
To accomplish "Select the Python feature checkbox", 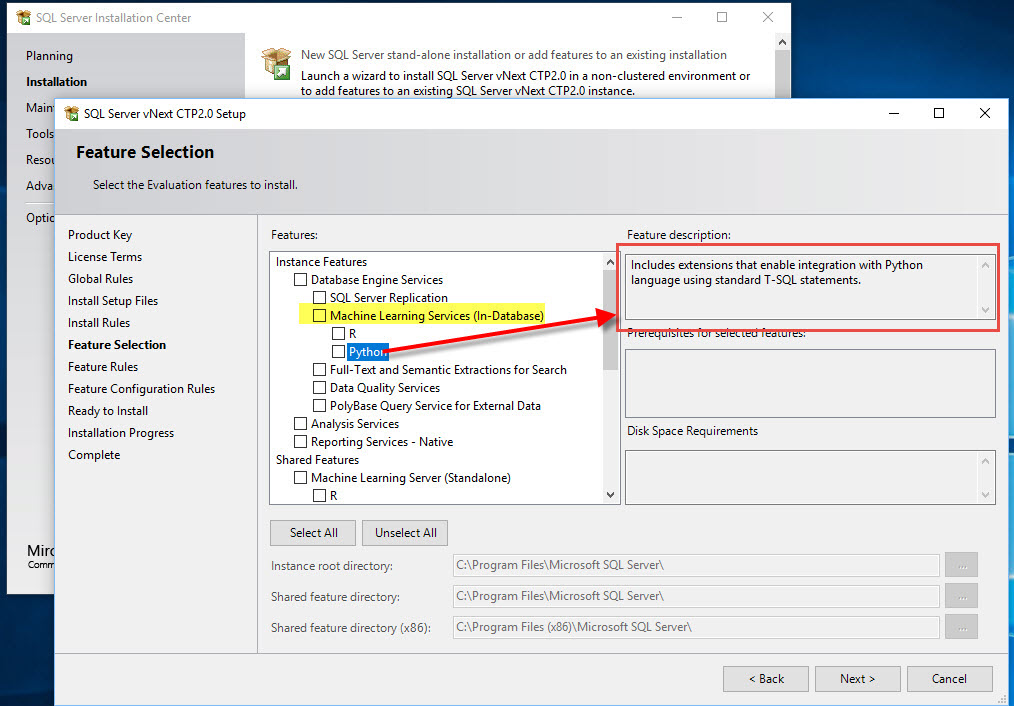I will tap(338, 352).
